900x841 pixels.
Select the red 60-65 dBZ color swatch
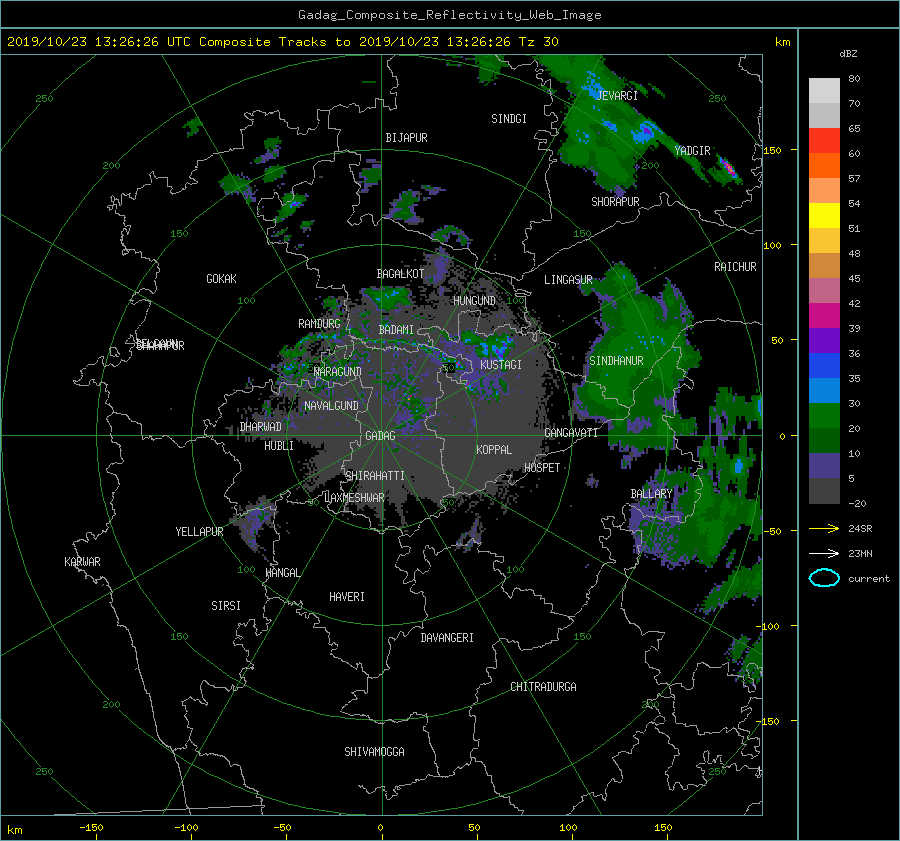pyautogui.click(x=824, y=140)
